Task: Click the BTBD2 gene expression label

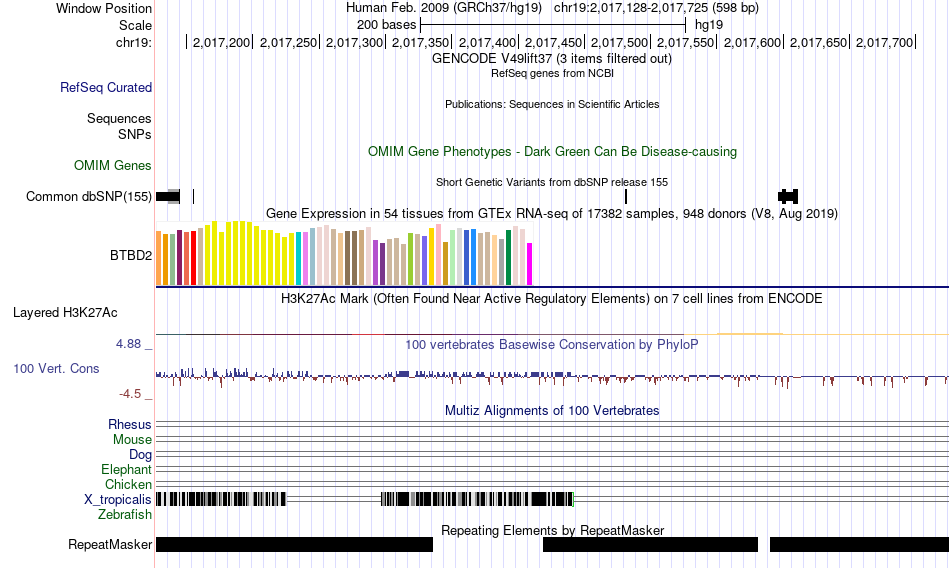Action: tap(131, 255)
